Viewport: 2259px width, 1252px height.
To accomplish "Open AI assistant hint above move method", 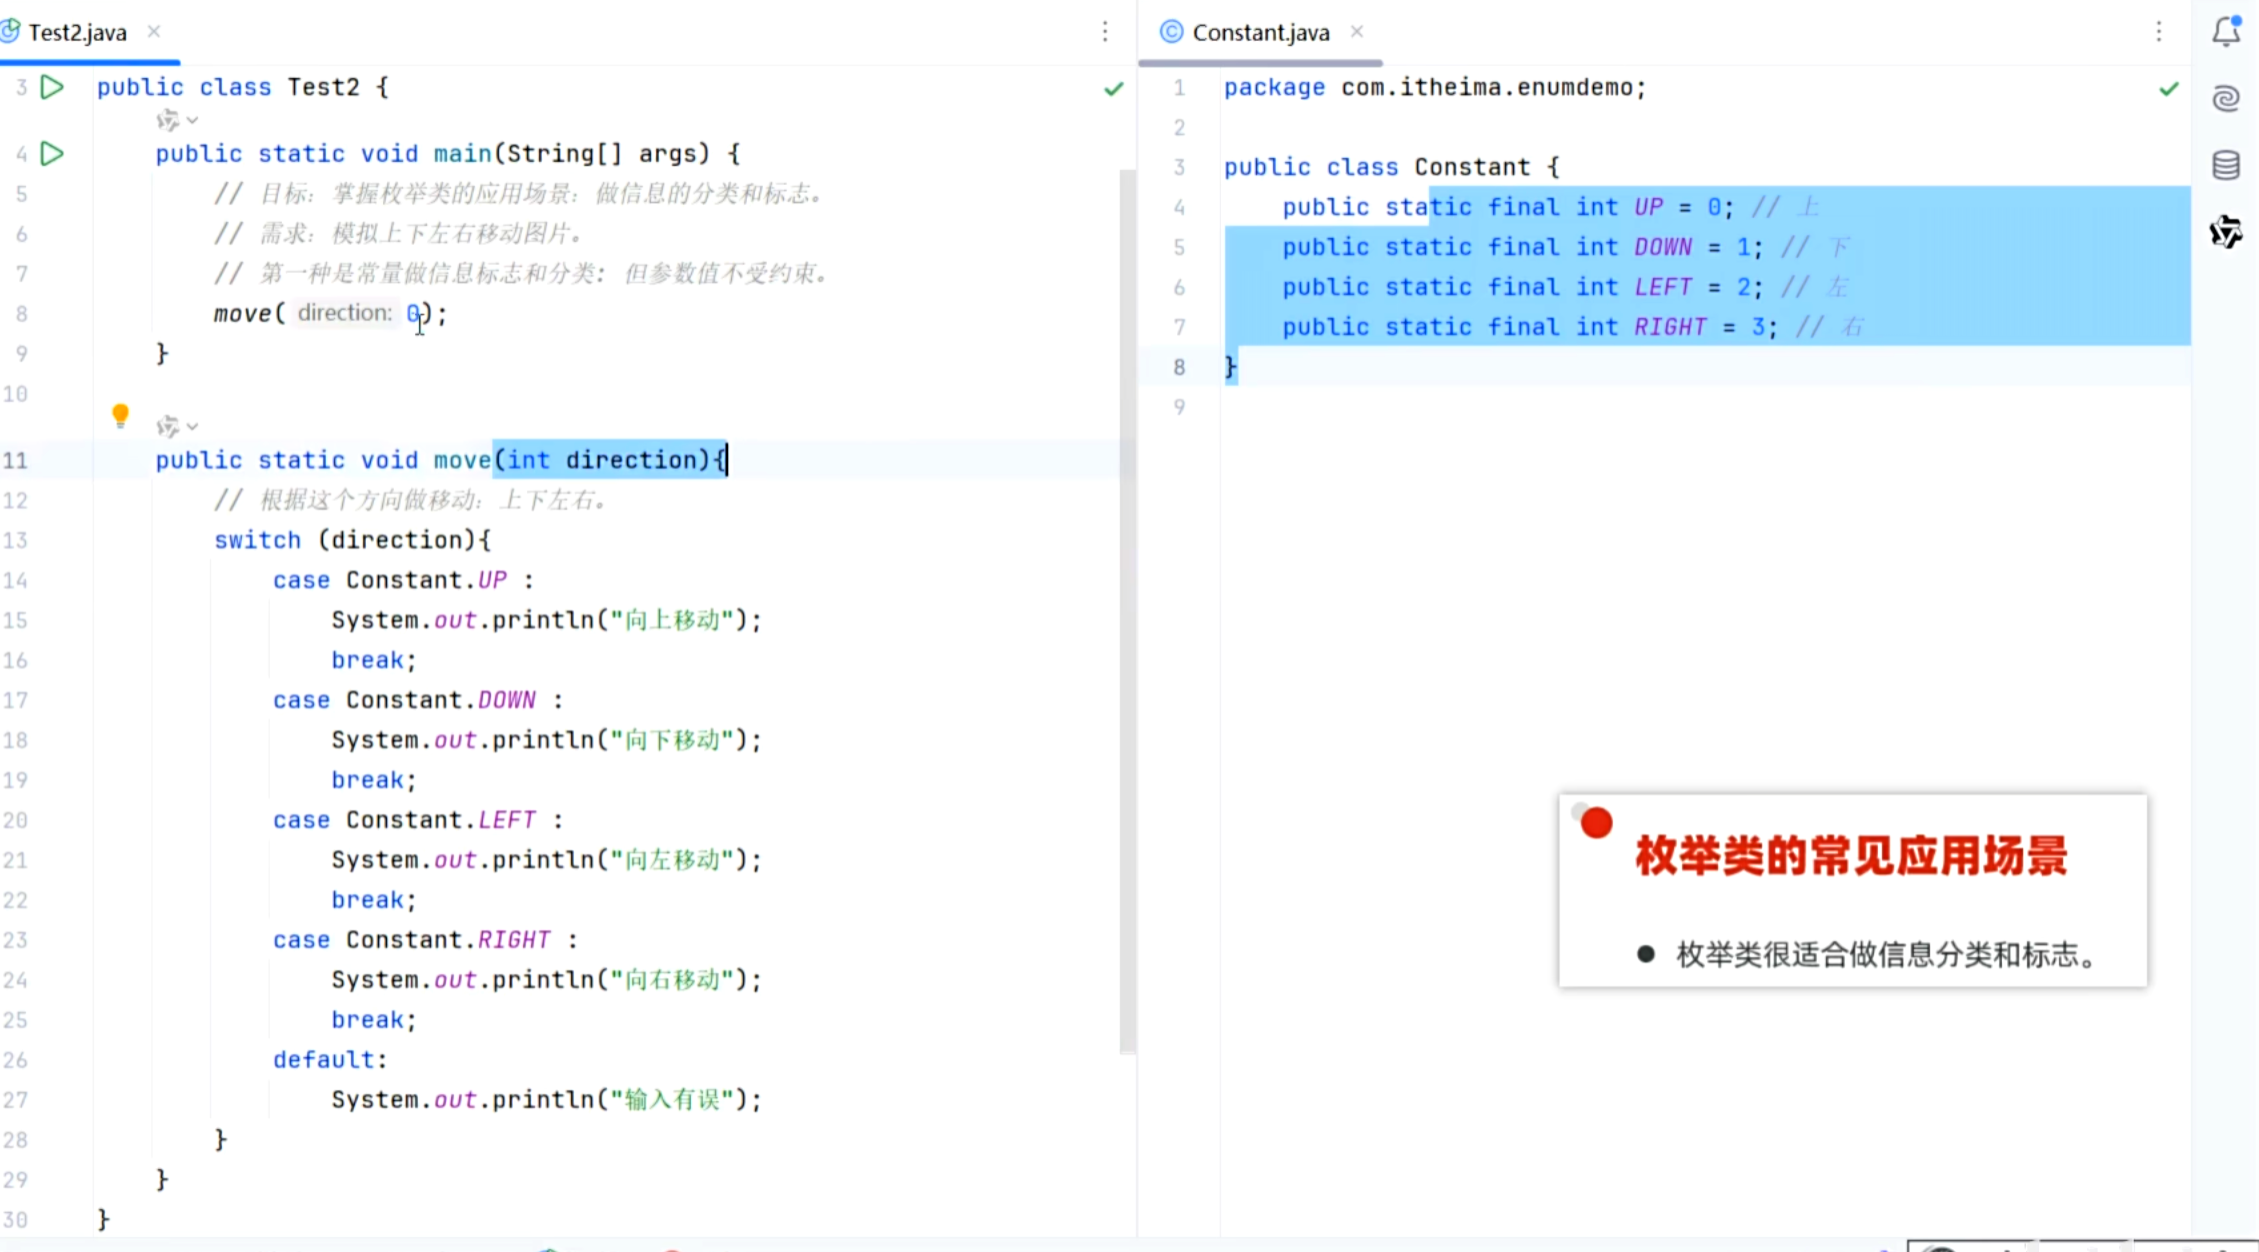I will 177,427.
